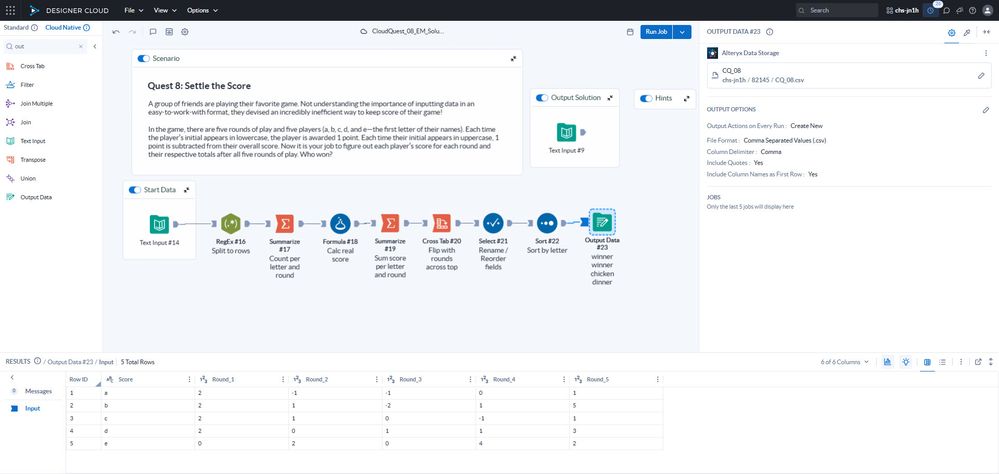Select the Select #21 tool node
Image resolution: width=999 pixels, height=474 pixels.
pos(493,224)
